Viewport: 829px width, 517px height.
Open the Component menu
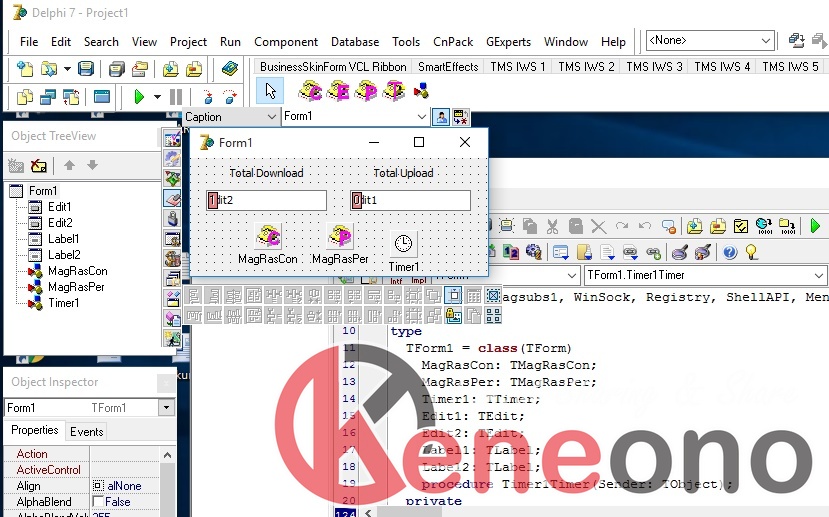coord(286,42)
